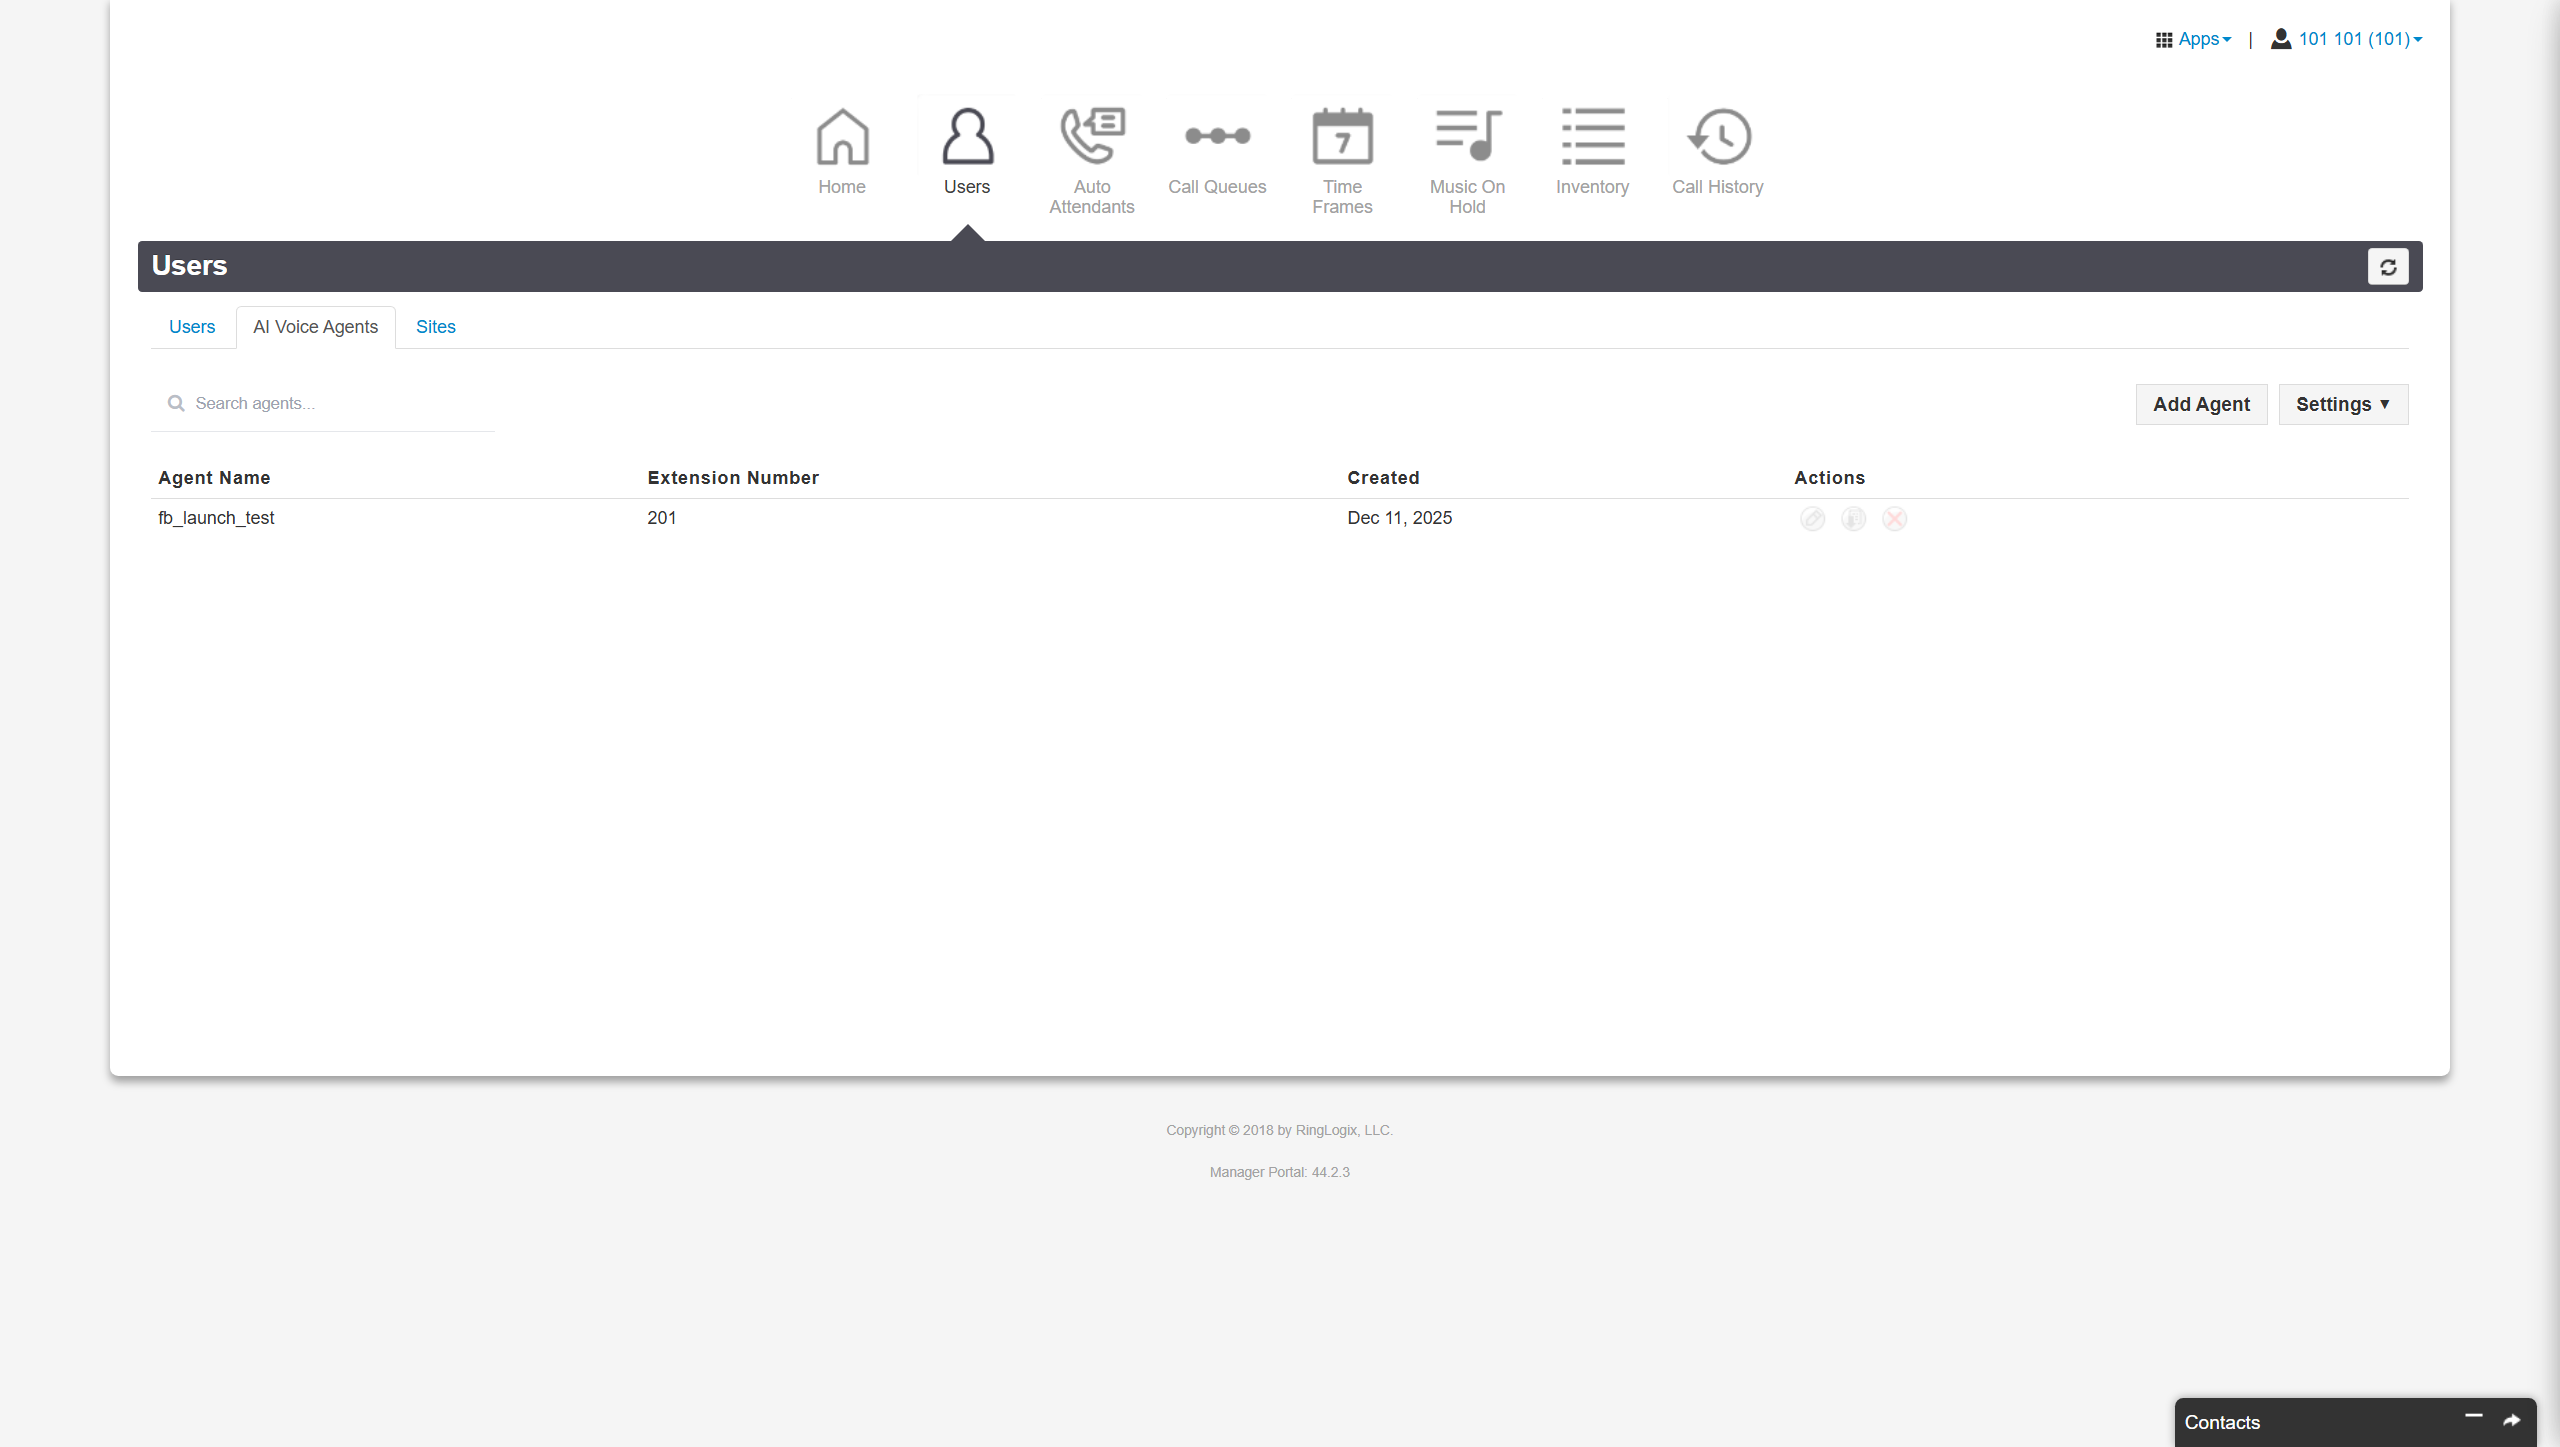The height and width of the screenshot is (1447, 2560).
Task: Open Music On Hold section
Action: point(1466,160)
